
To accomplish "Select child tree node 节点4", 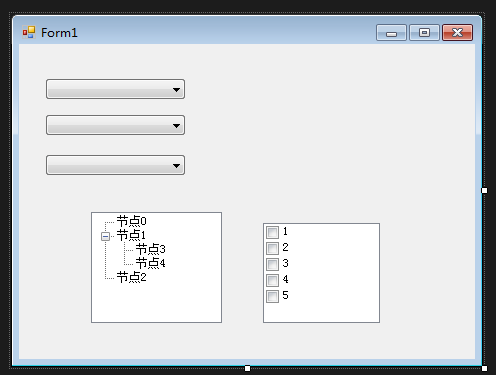I will tap(150, 263).
